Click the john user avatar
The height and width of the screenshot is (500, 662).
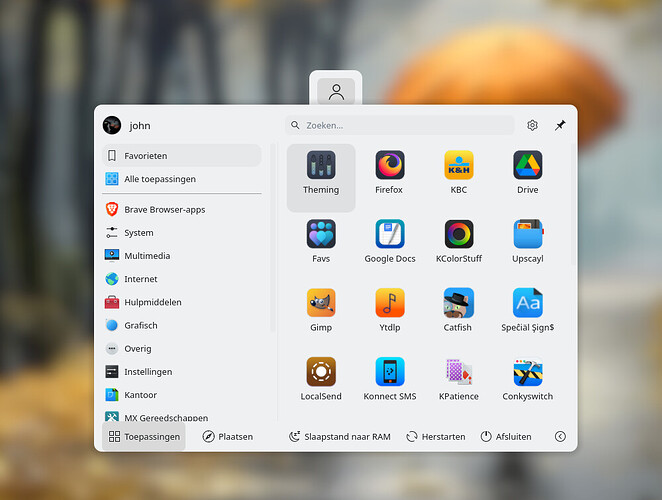click(112, 125)
